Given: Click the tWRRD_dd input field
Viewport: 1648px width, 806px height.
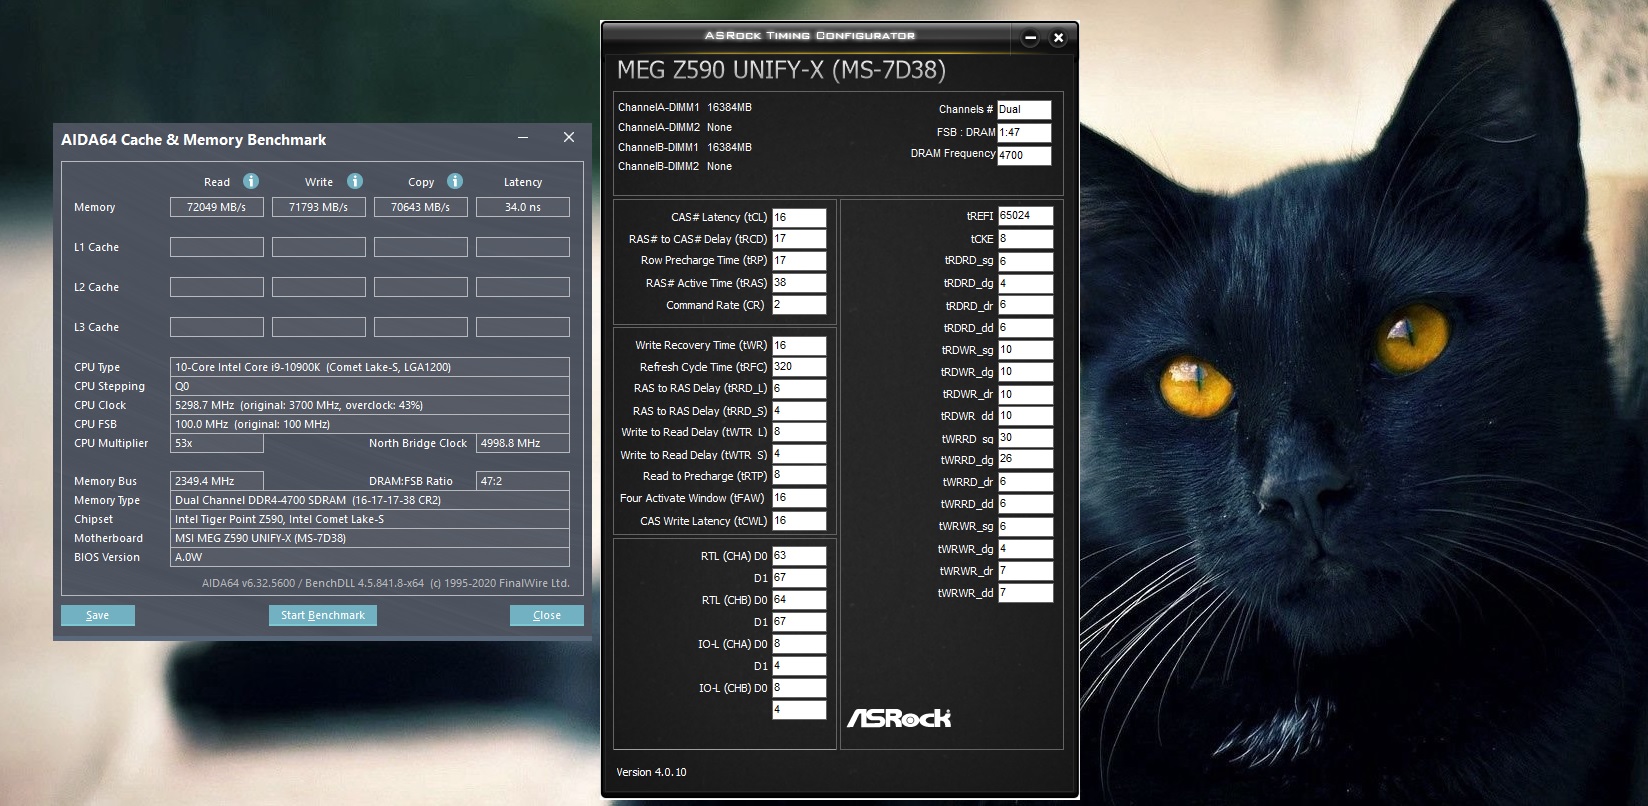Looking at the screenshot, I should 1026,504.
